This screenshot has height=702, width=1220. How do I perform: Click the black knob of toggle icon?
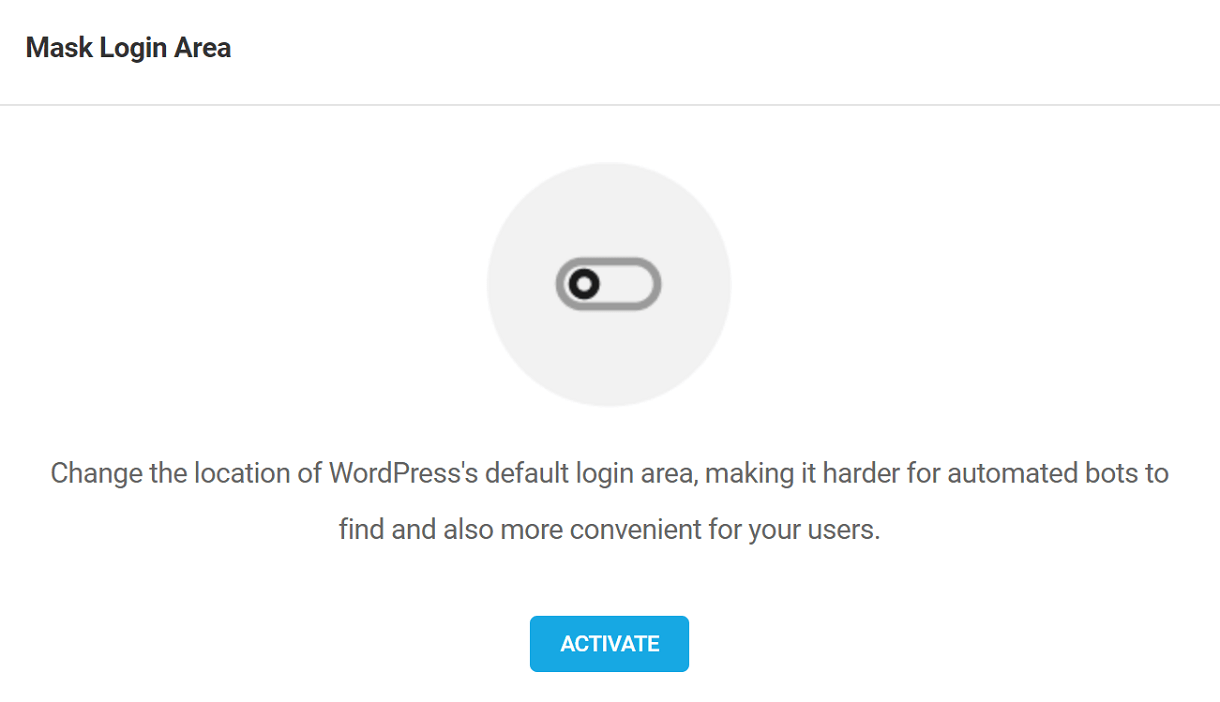(584, 285)
